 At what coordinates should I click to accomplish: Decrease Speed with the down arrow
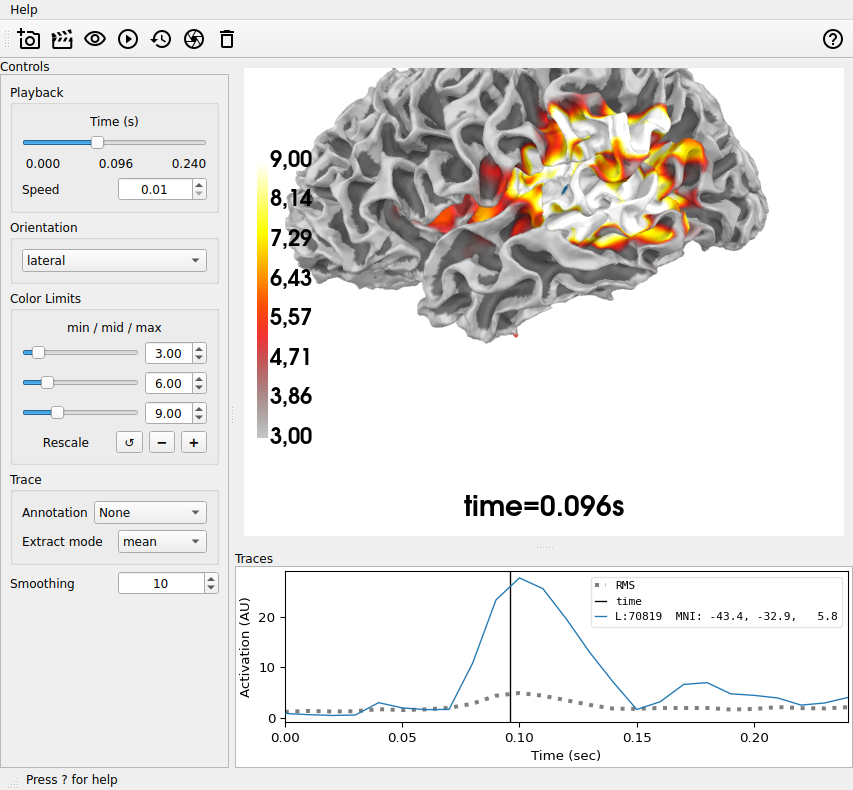(199, 194)
